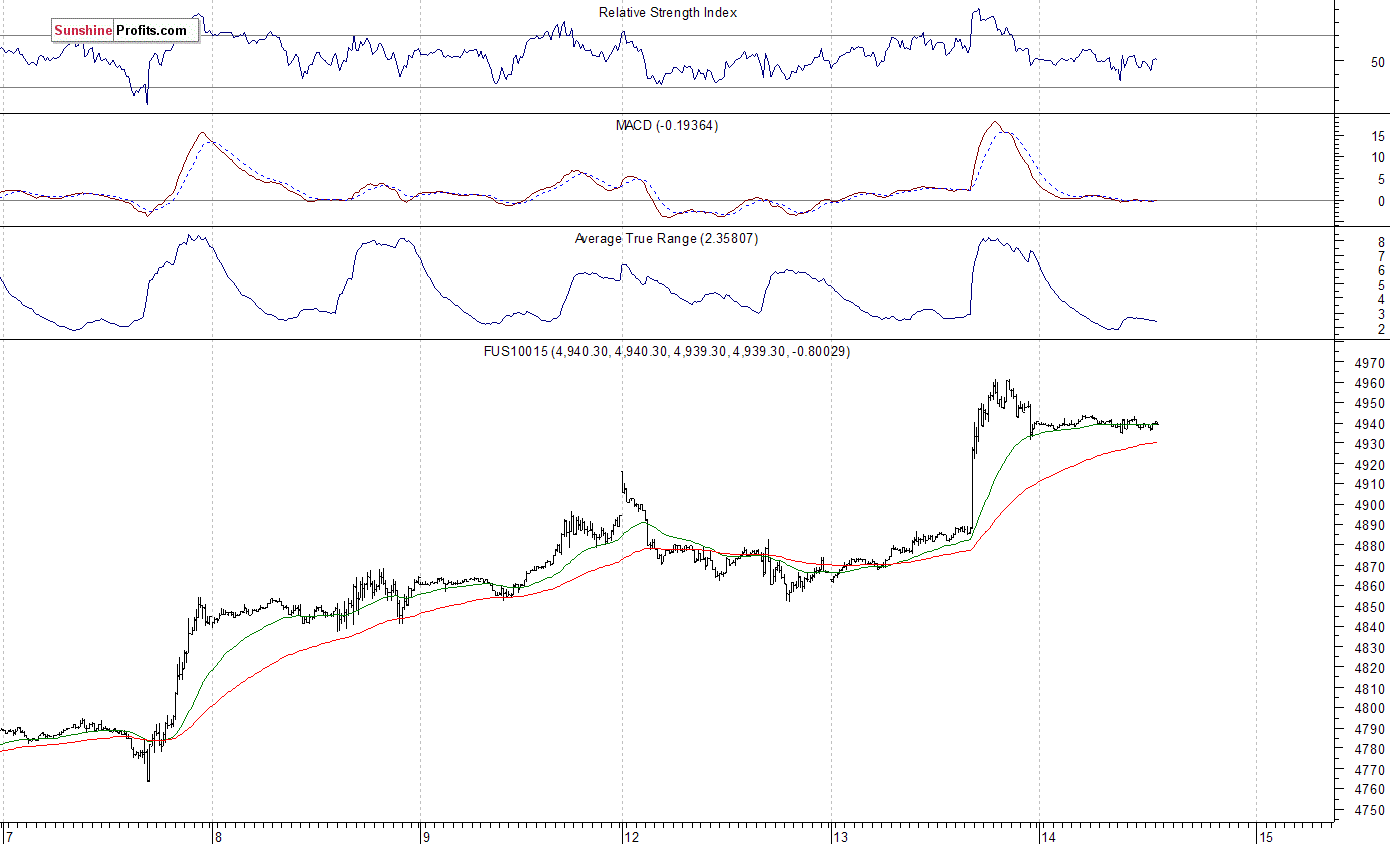The height and width of the screenshot is (844, 1390).
Task: Click the 2 label on ATR axis
Action: [1381, 329]
